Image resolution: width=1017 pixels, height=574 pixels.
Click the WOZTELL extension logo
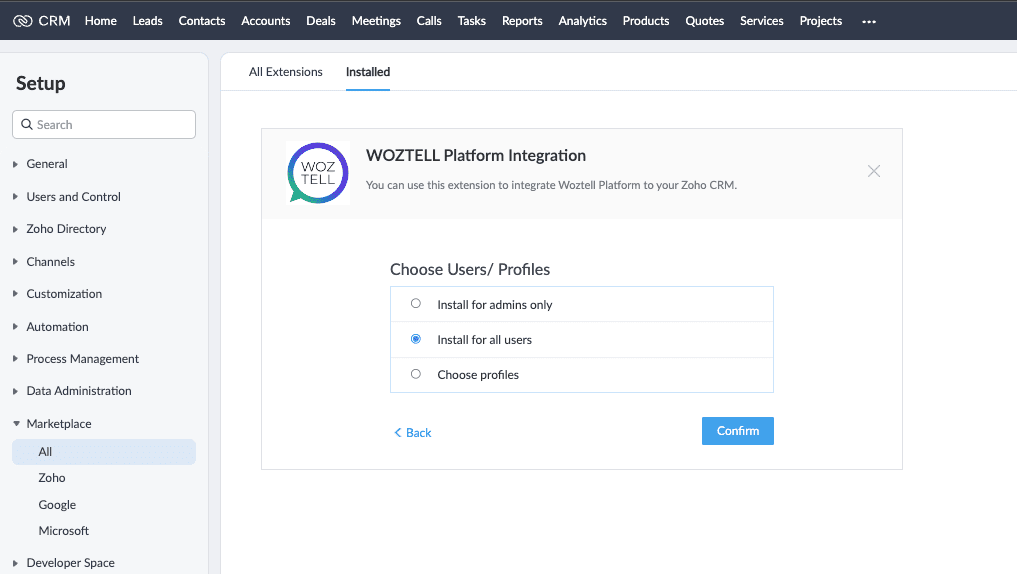pos(318,173)
